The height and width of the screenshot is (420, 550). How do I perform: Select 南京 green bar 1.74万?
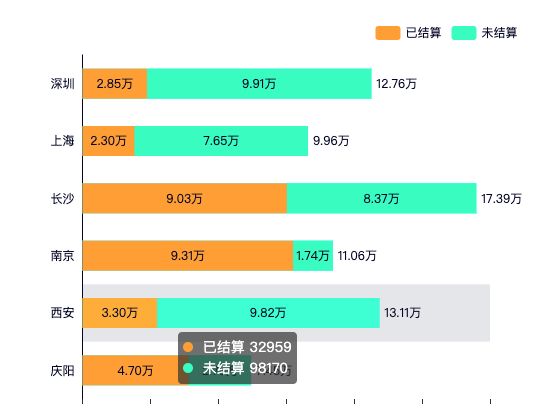click(313, 255)
